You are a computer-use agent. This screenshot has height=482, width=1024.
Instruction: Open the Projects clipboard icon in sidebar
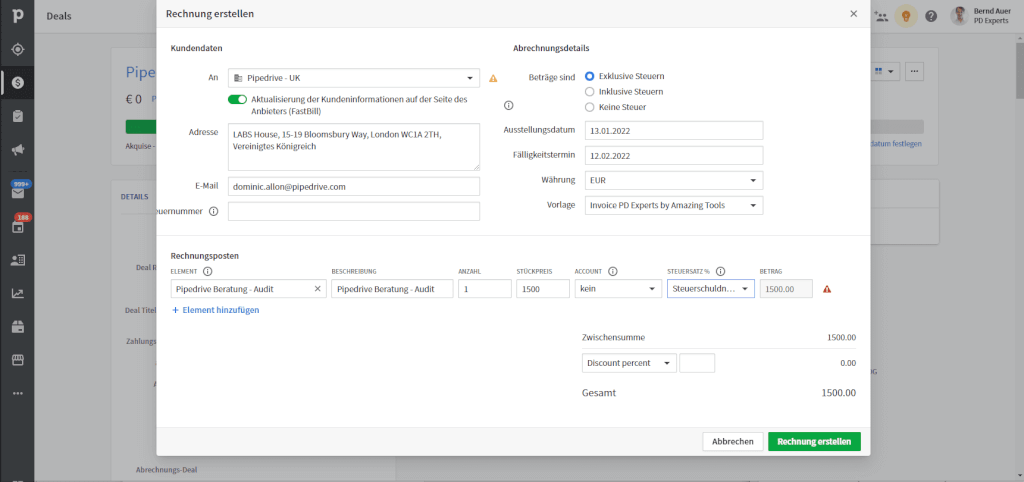pos(18,116)
